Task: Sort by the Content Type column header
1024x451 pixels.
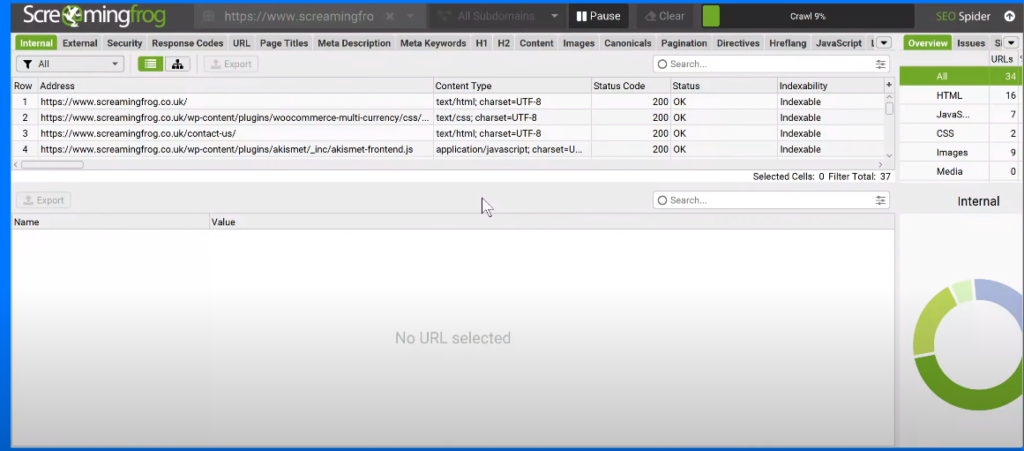Action: pyautogui.click(x=513, y=86)
